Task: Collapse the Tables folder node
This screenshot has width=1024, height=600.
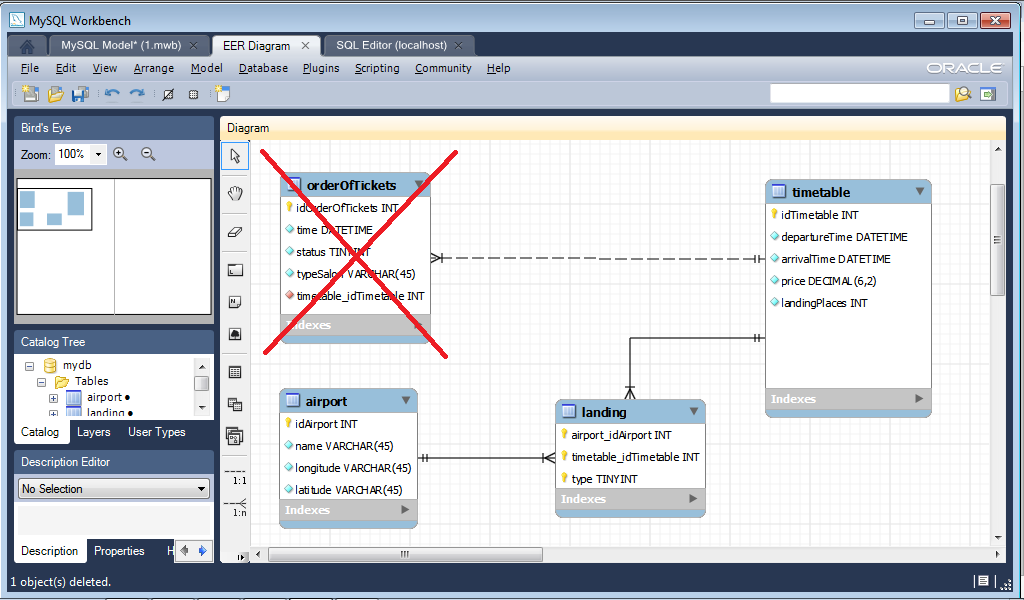Action: pos(42,382)
